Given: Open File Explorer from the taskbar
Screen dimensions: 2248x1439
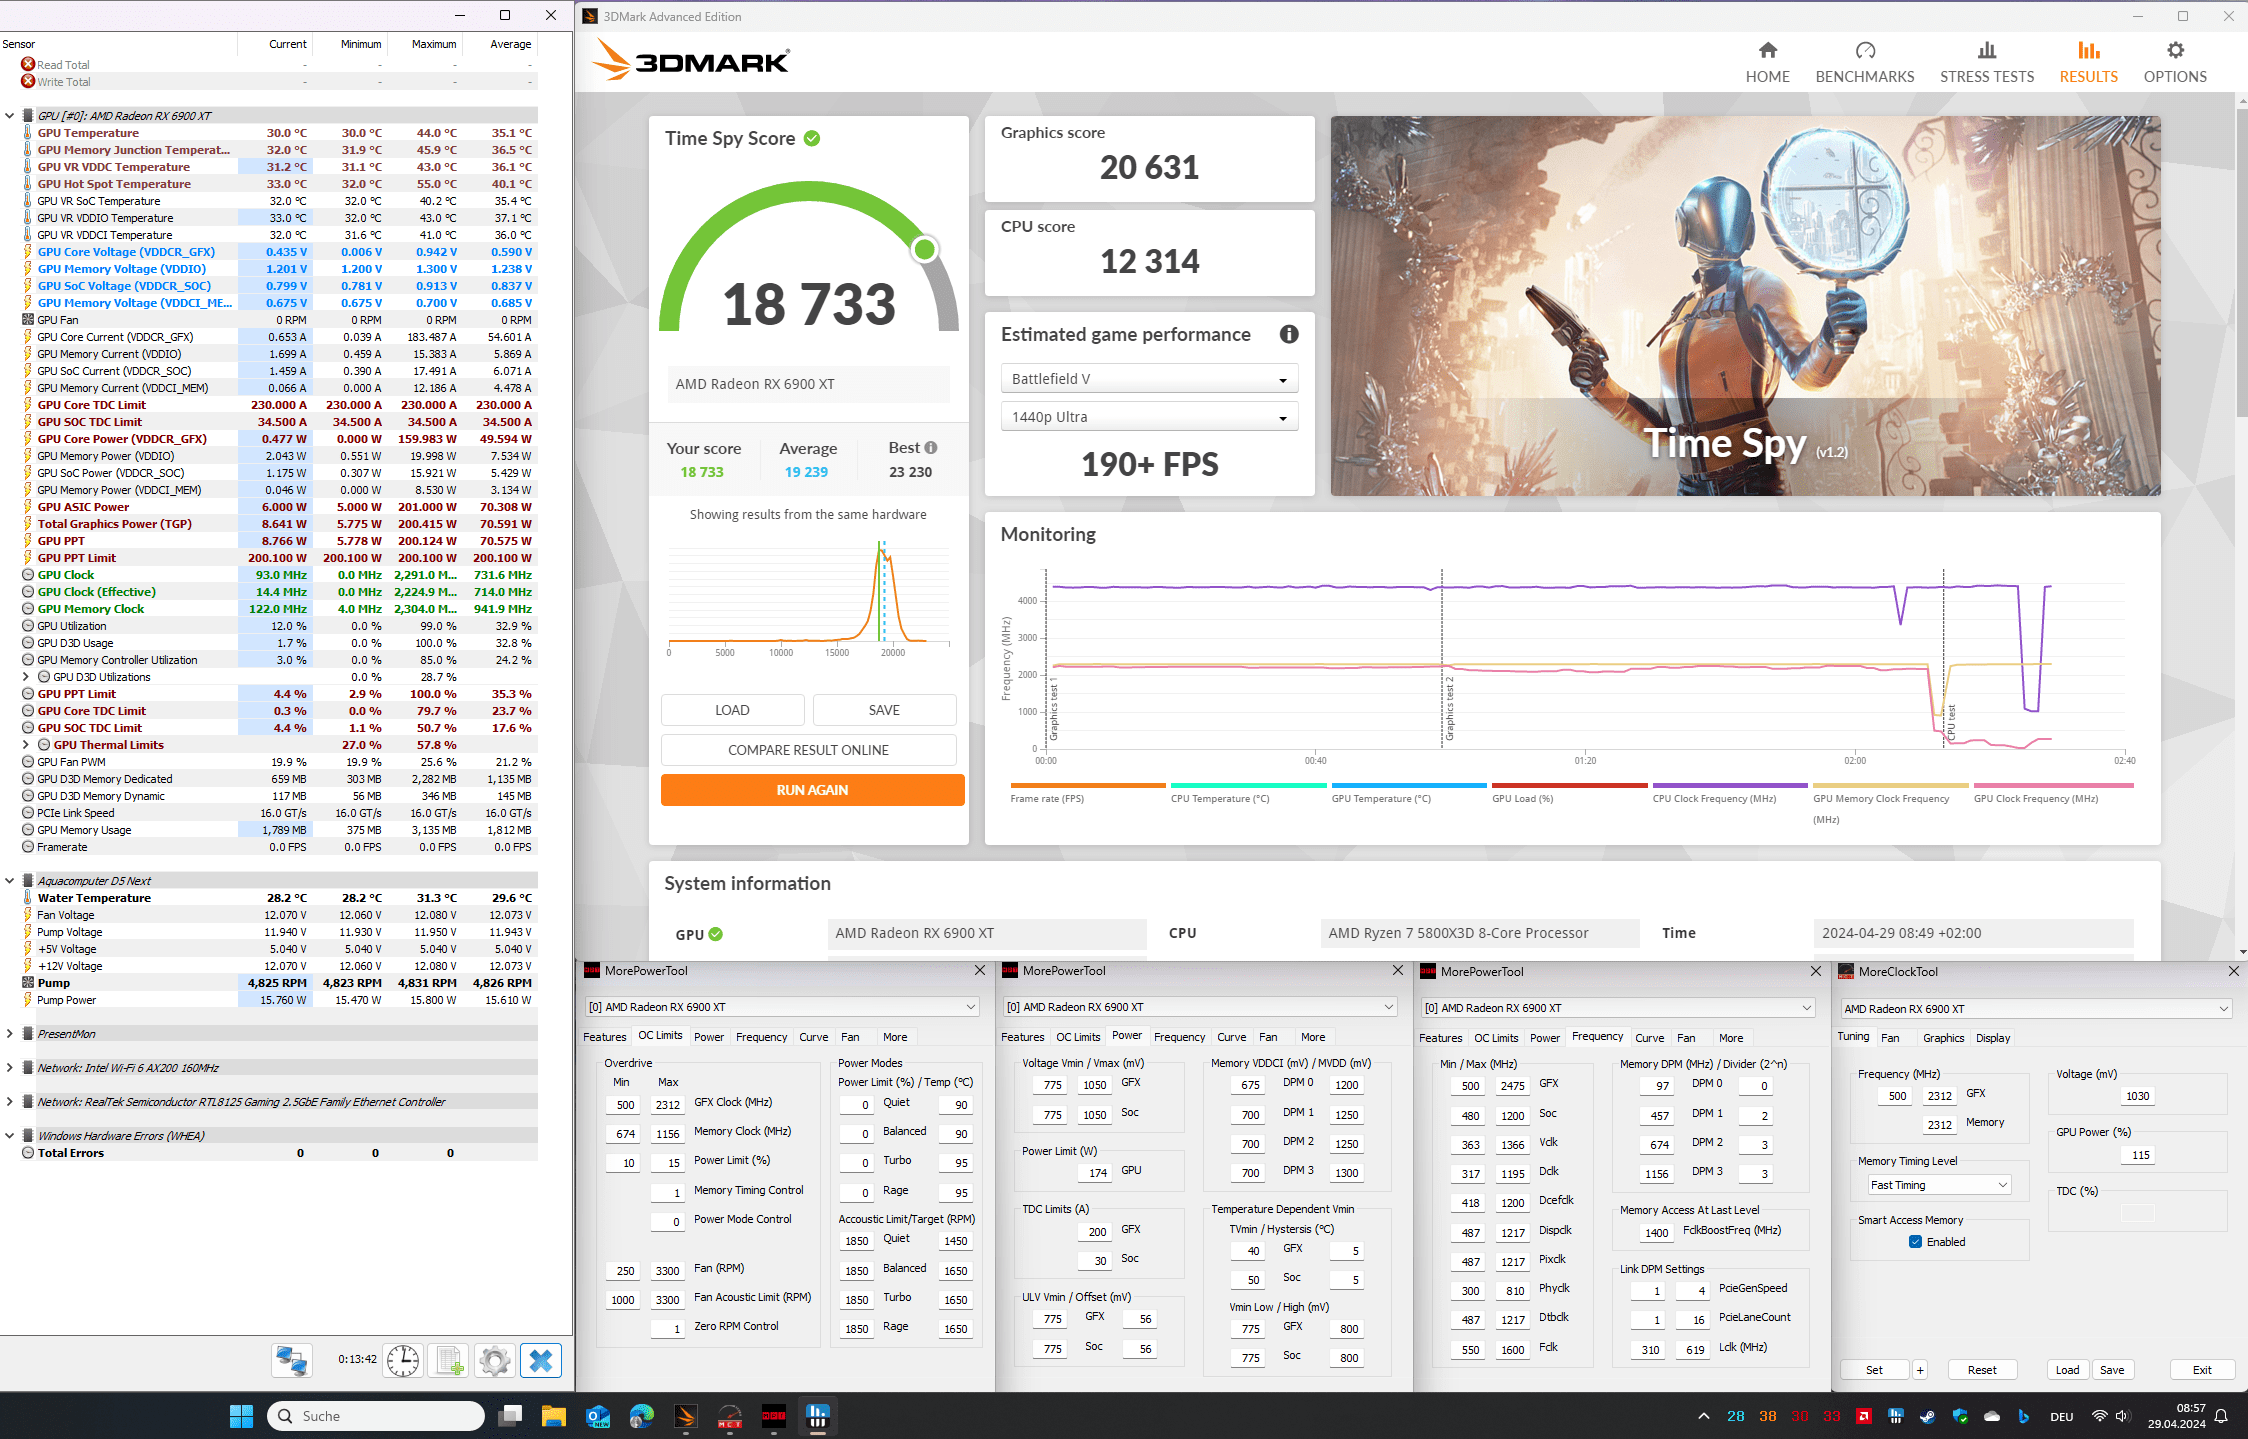Looking at the screenshot, I should (554, 1416).
